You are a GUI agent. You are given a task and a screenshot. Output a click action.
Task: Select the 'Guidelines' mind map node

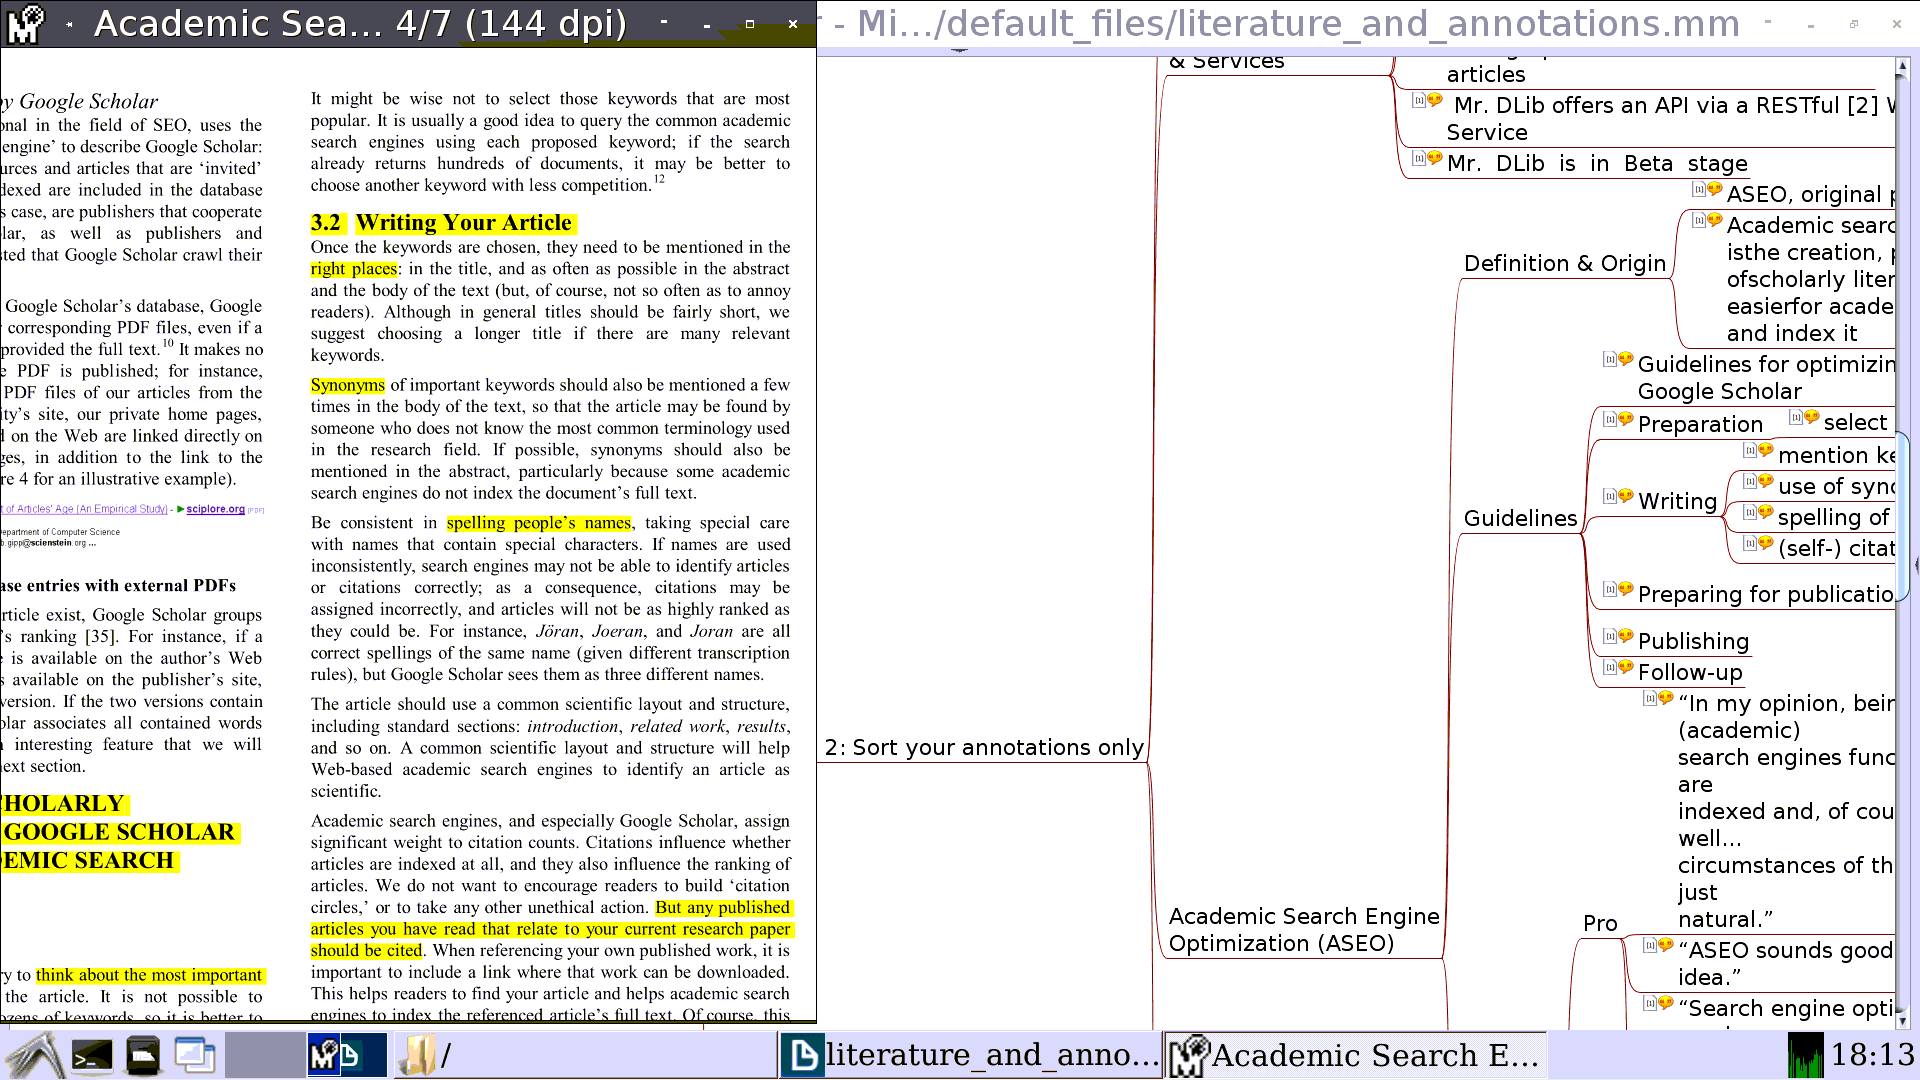(1520, 518)
